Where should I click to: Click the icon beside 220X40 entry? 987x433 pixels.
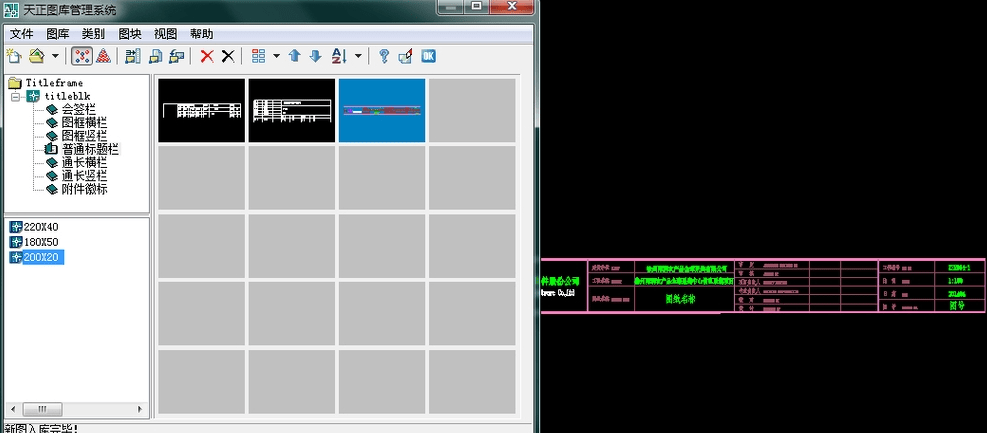[16, 227]
